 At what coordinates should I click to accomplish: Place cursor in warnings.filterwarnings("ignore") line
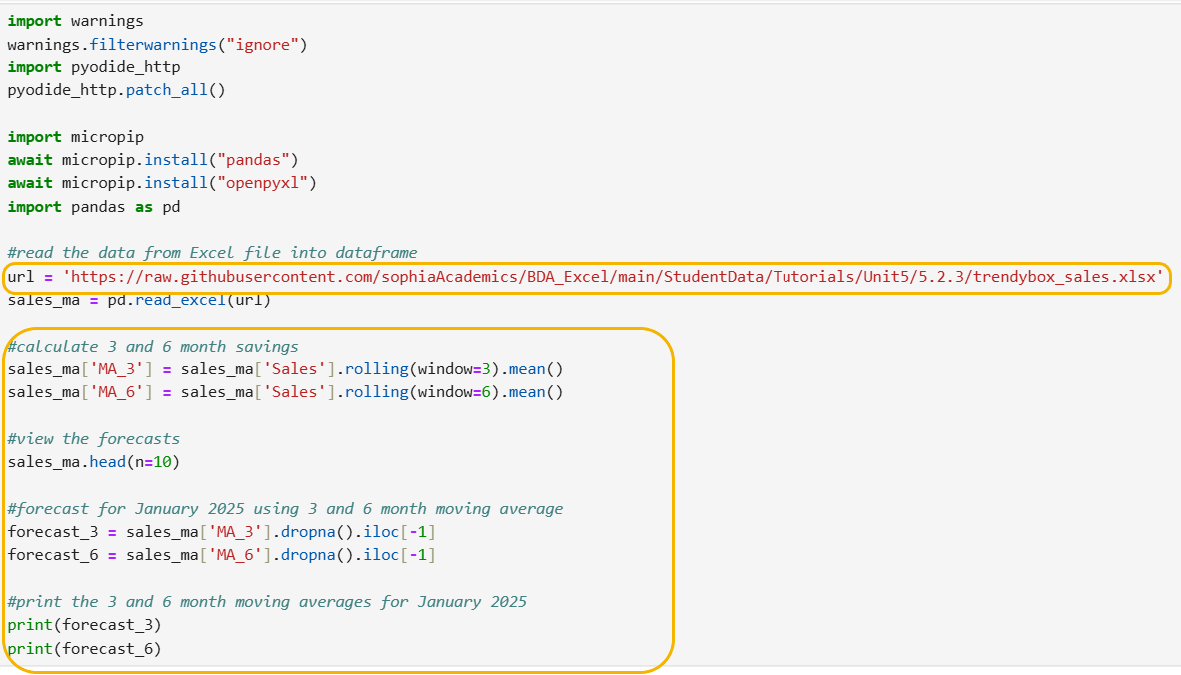[x=157, y=44]
